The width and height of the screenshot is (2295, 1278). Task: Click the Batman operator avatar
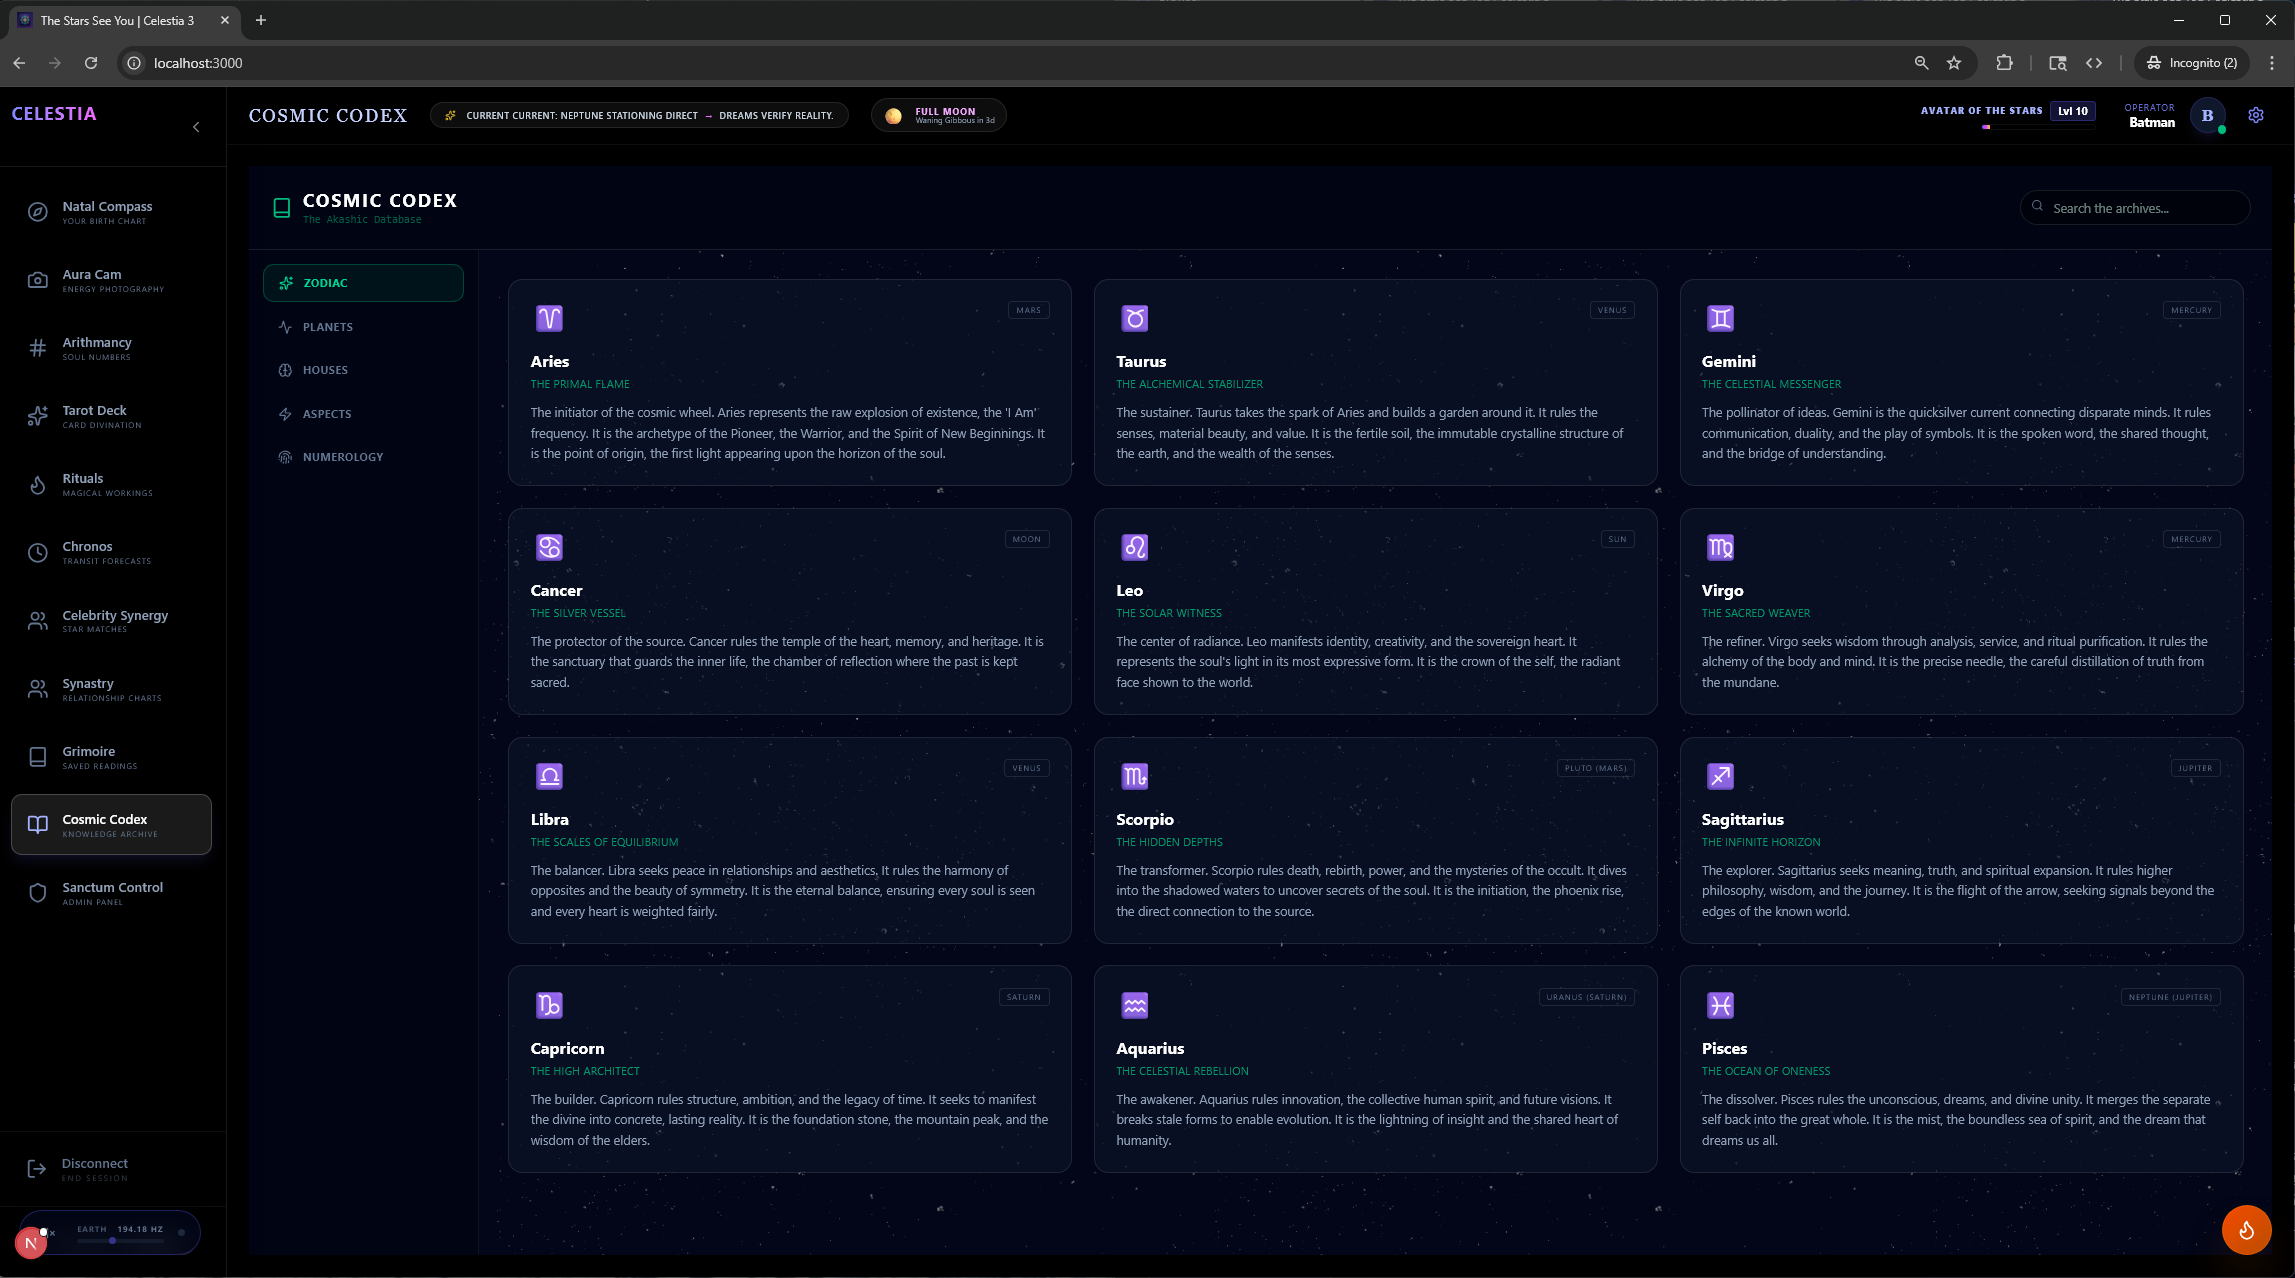click(2207, 115)
